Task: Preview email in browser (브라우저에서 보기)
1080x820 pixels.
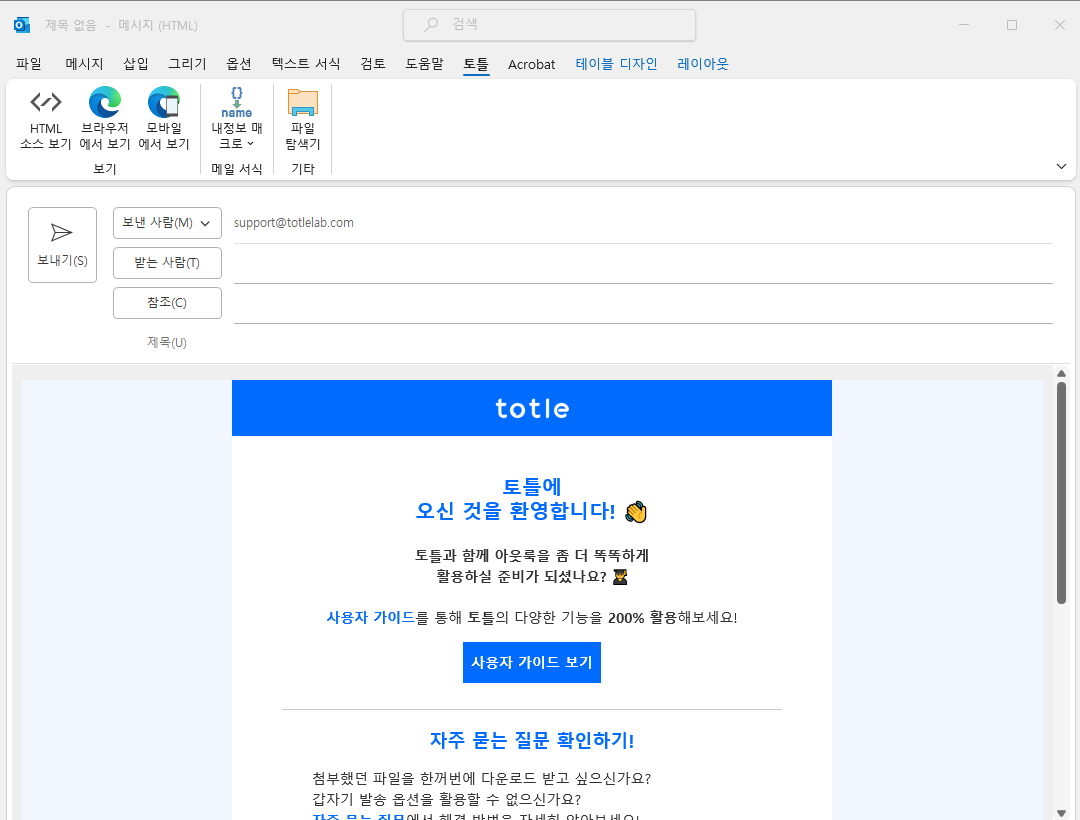Action: click(x=105, y=120)
